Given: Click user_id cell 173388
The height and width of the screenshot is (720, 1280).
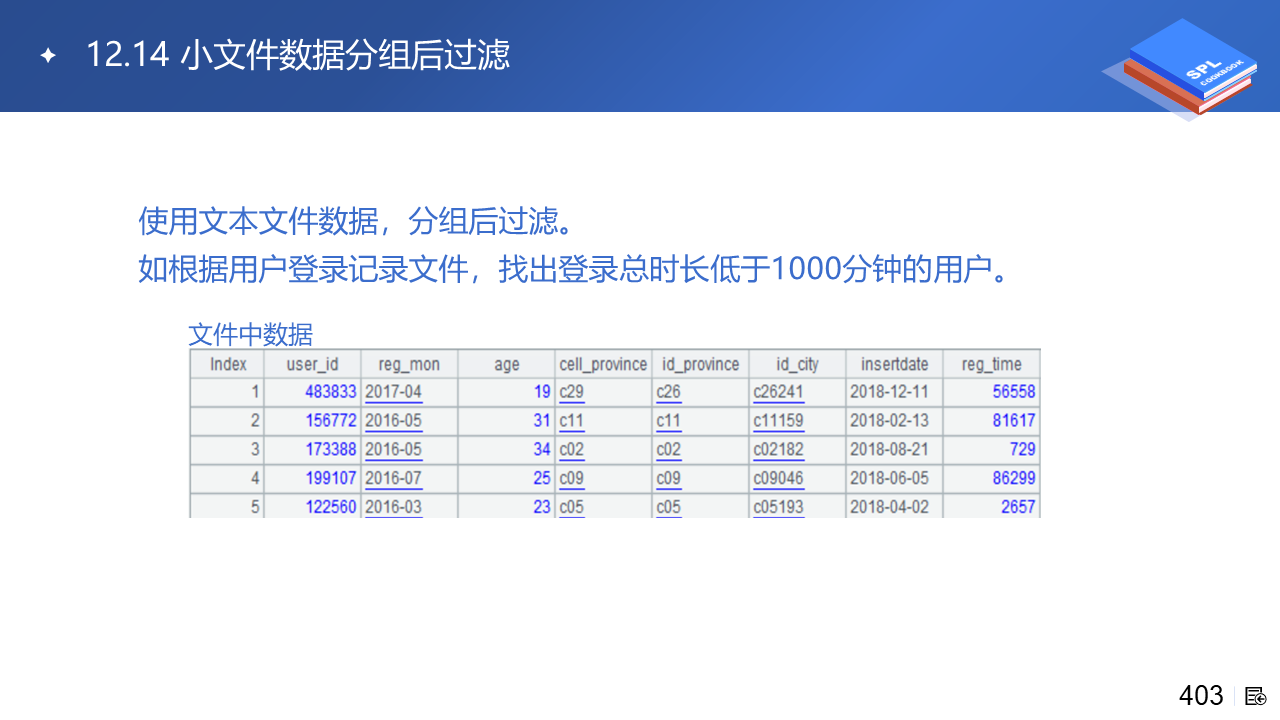Looking at the screenshot, I should tap(312, 450).
